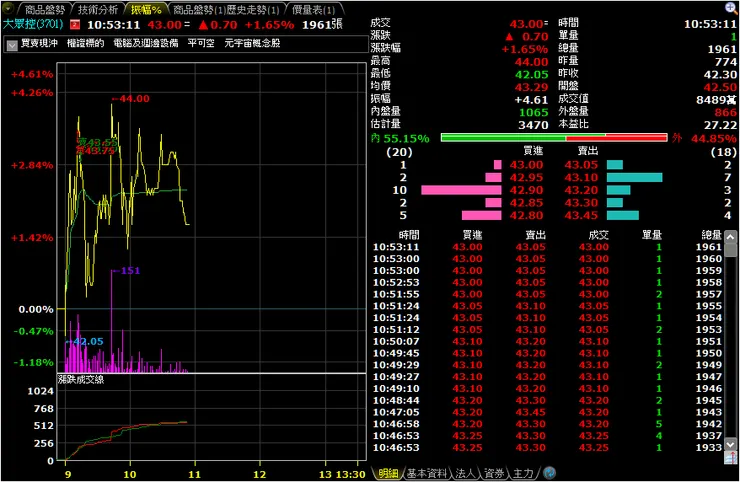Click the stock name 大眾控(3701)
The height and width of the screenshot is (482, 740).
click(33, 24)
